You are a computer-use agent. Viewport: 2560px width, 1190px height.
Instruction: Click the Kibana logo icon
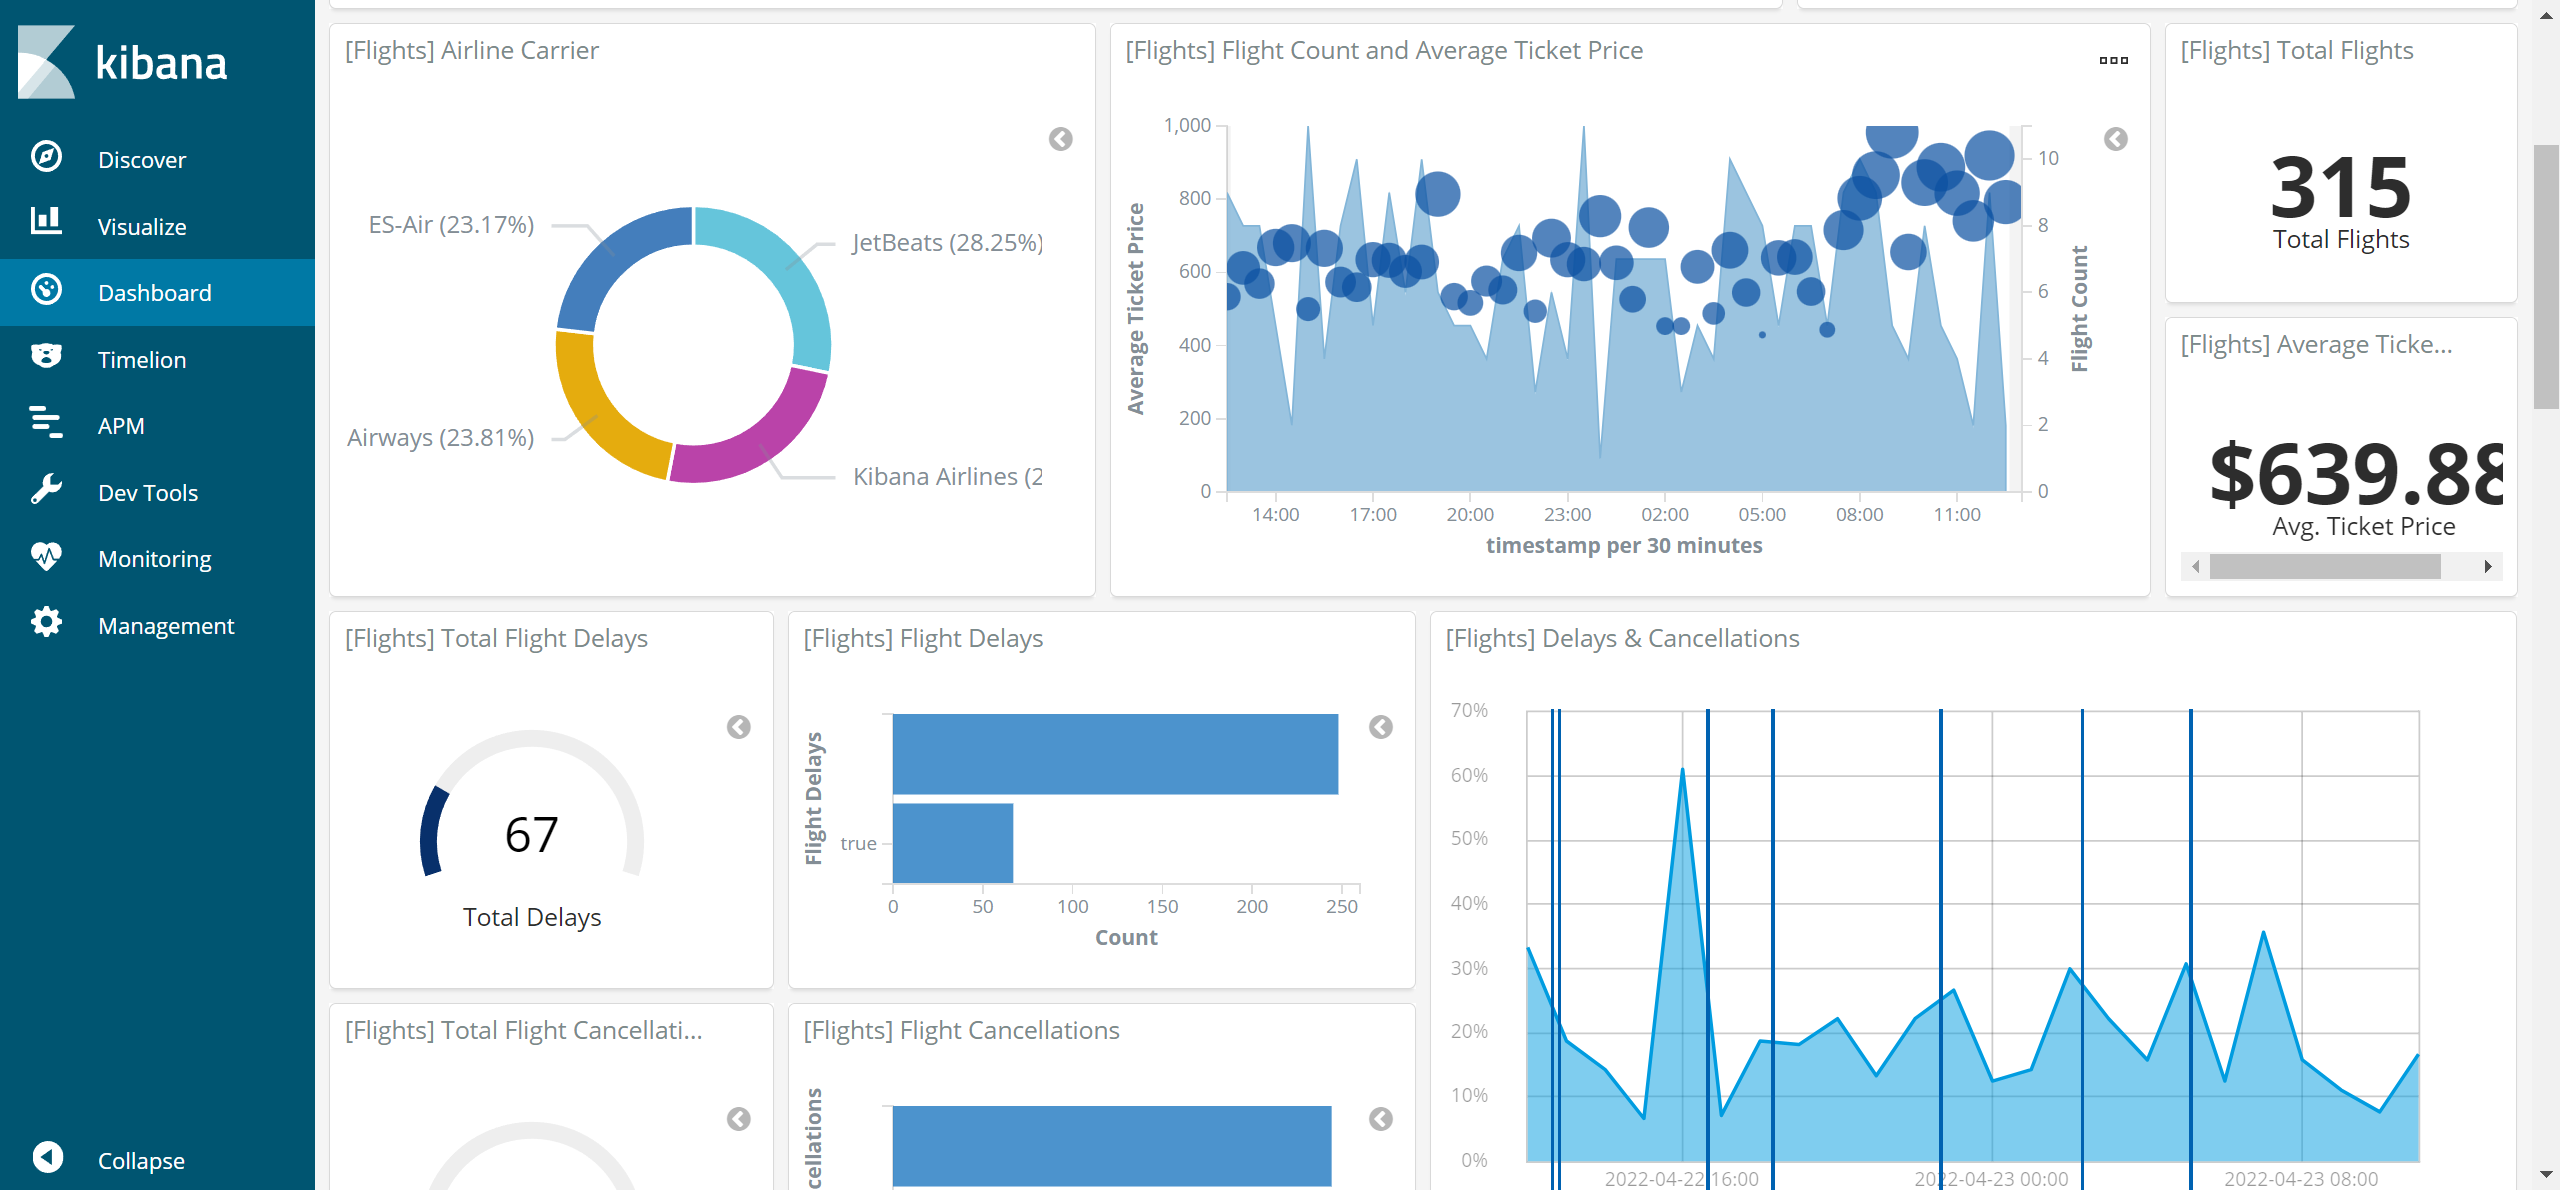pos(46,62)
